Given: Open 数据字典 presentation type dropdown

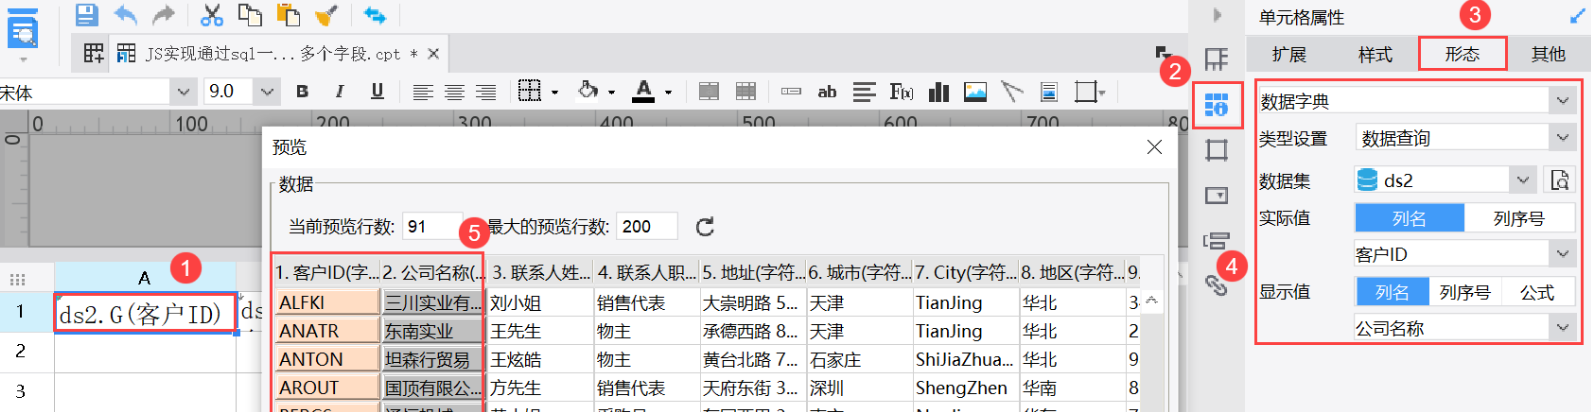Looking at the screenshot, I should pos(1562,100).
